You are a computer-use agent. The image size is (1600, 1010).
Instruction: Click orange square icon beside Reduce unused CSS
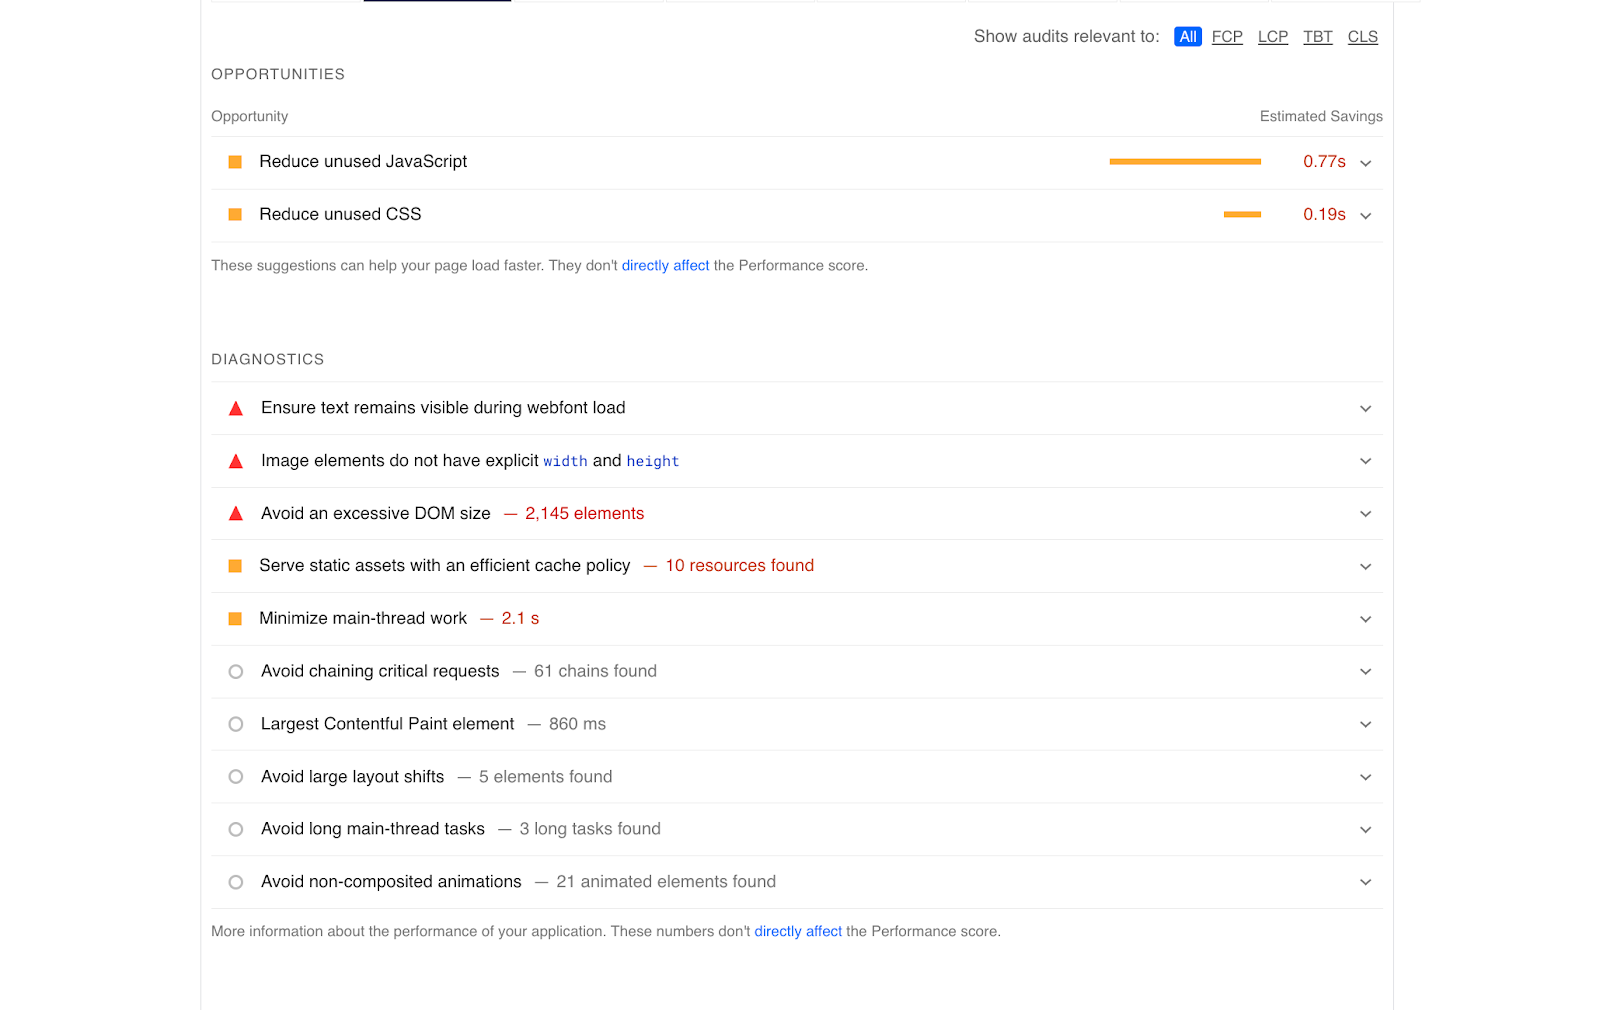click(x=235, y=215)
